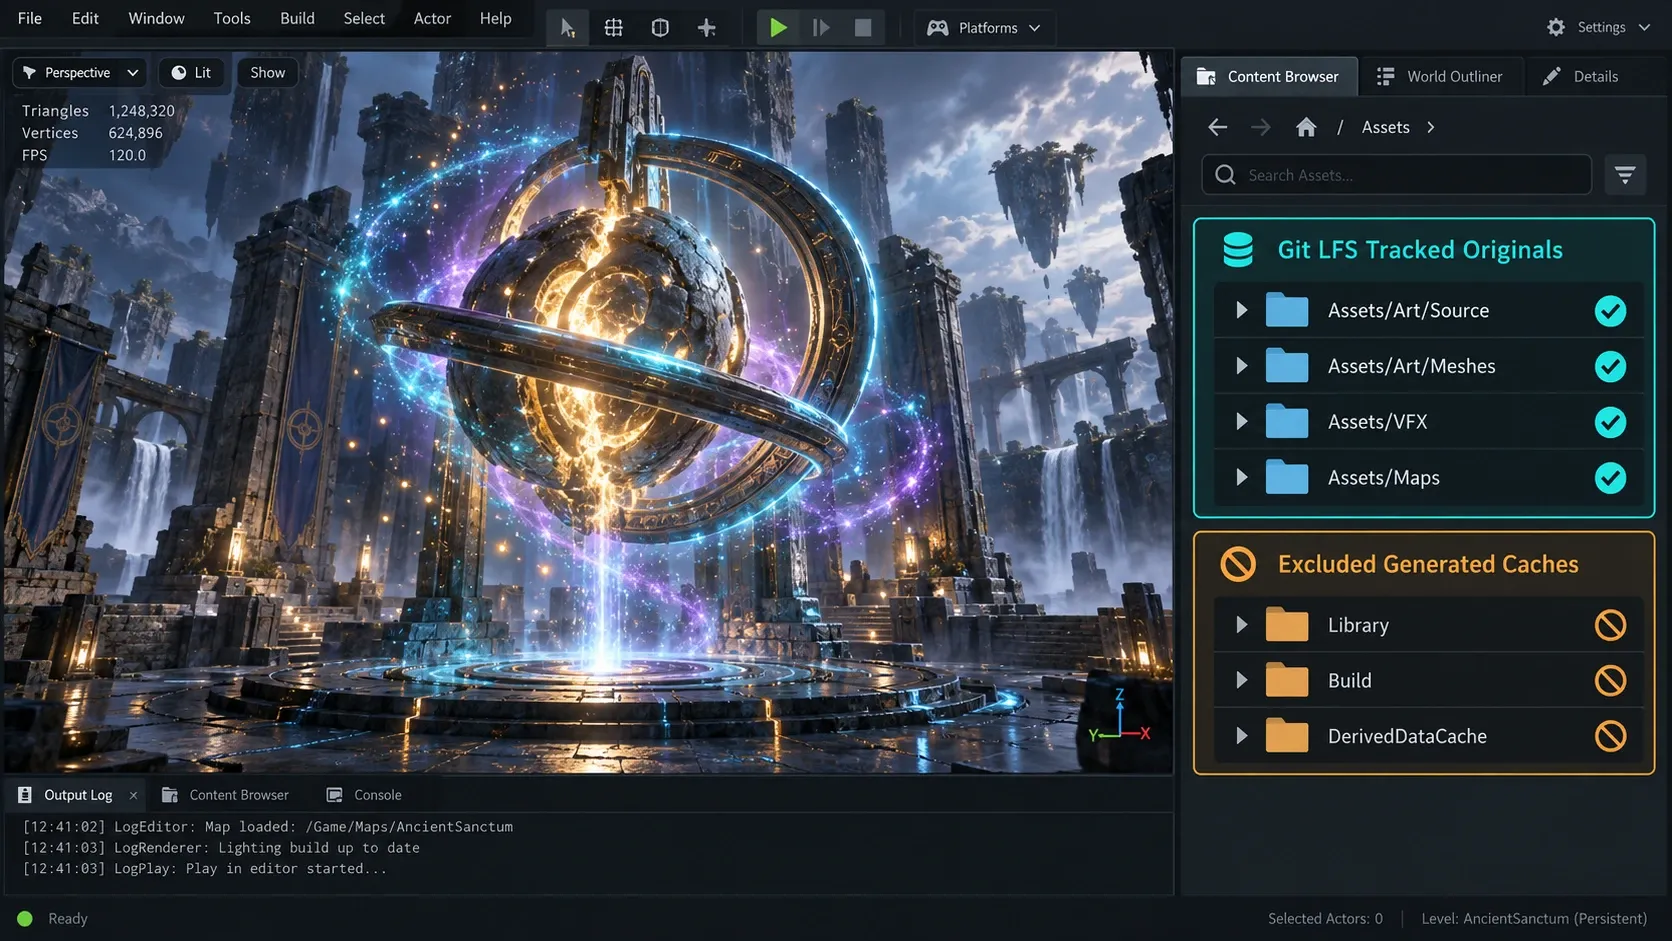Open the File menu
1672x941 pixels.
tap(30, 18)
